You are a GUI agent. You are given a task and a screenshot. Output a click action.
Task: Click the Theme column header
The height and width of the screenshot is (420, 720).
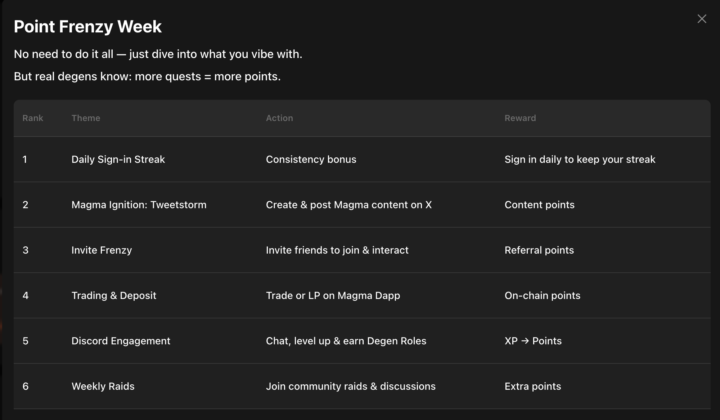[86, 118]
